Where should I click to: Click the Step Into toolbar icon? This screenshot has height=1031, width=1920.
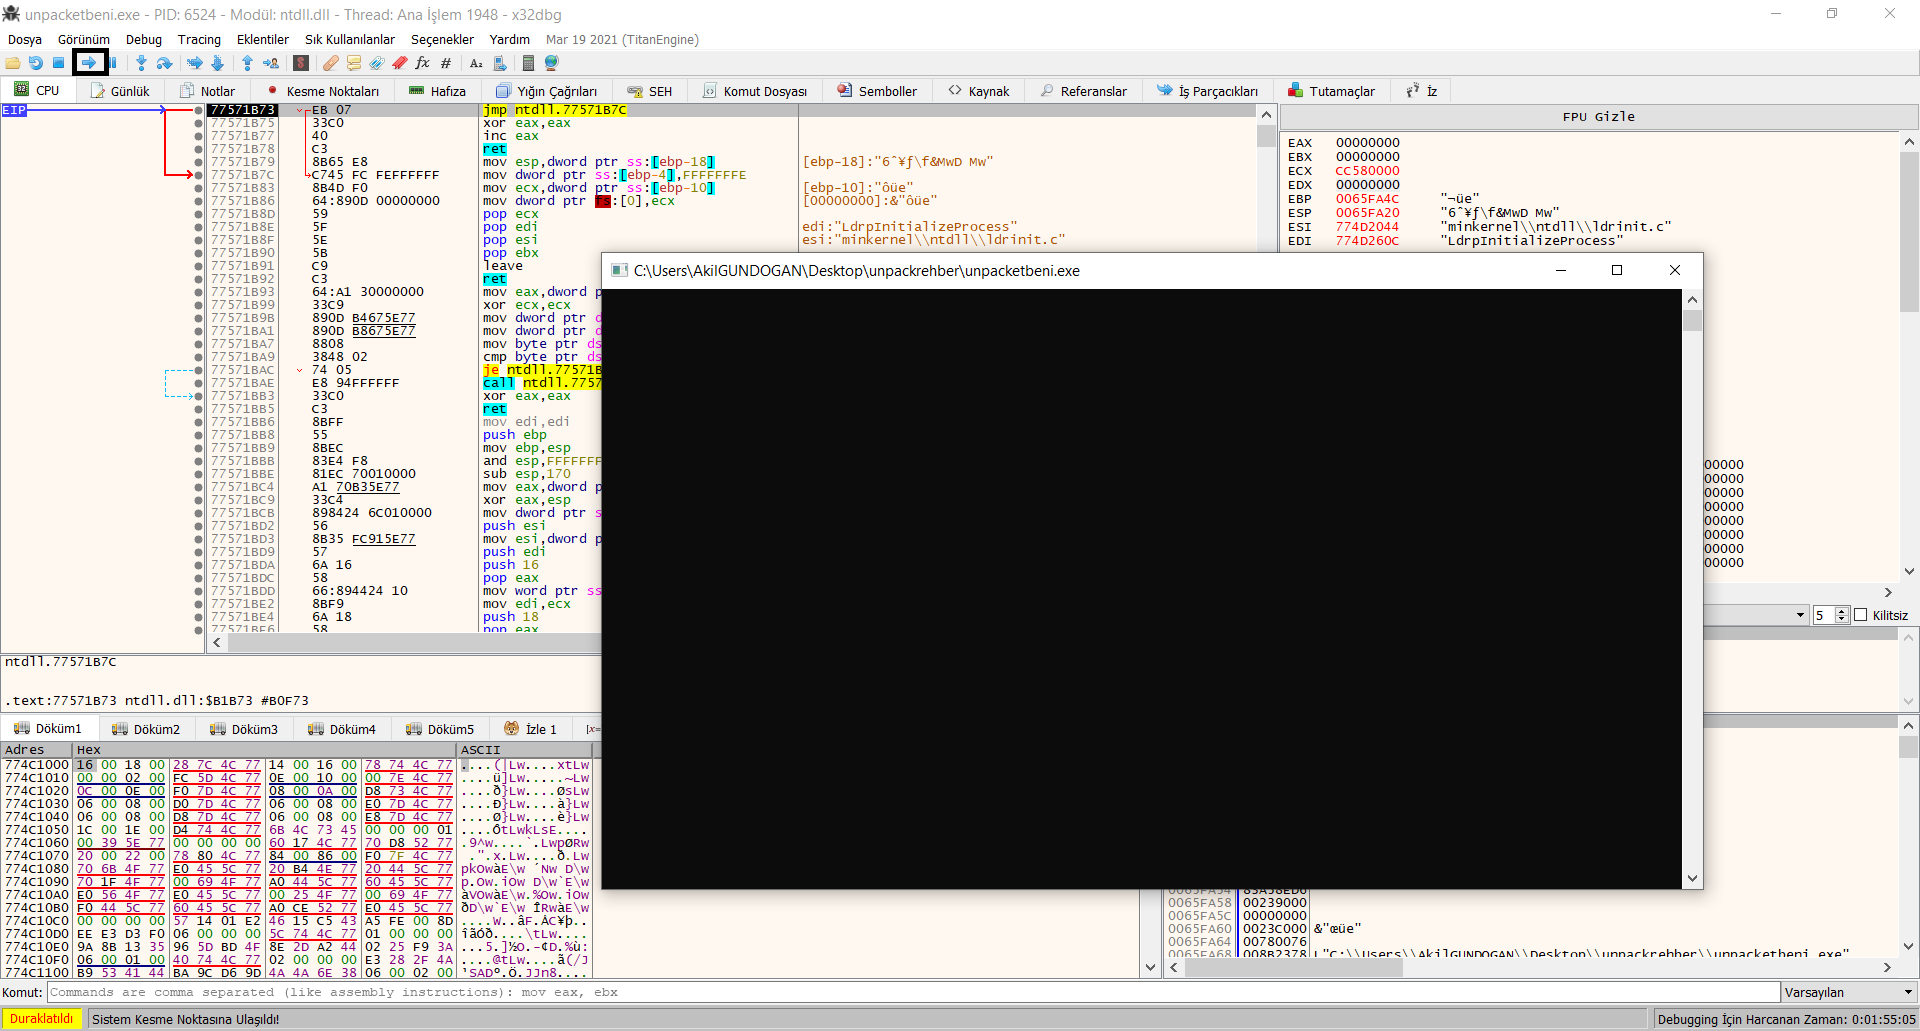141,63
